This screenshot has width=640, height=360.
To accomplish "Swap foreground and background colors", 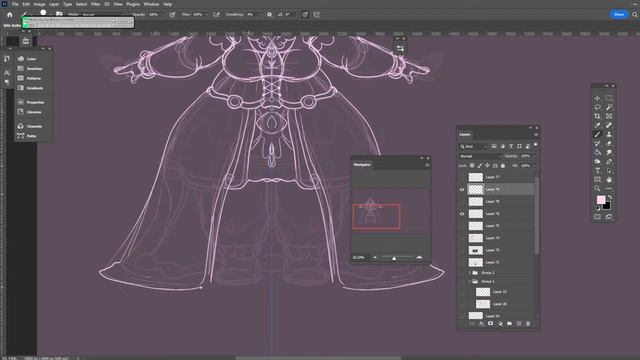I will pyautogui.click(x=610, y=197).
